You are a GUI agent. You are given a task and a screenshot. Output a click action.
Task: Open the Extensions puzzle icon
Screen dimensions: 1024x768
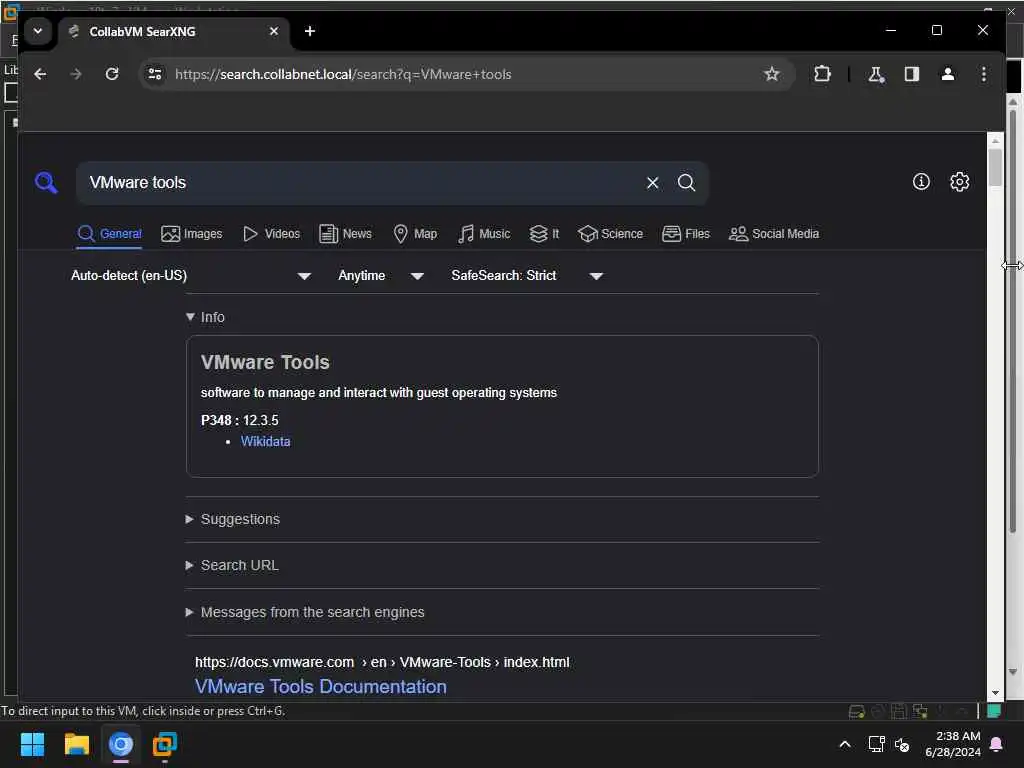tap(822, 74)
